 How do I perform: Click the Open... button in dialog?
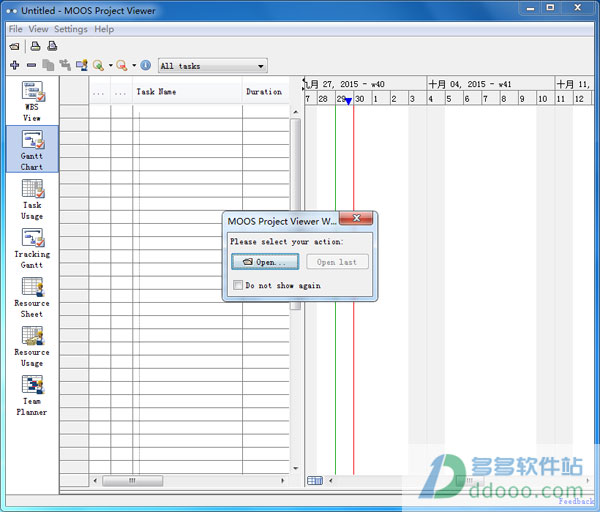(265, 262)
